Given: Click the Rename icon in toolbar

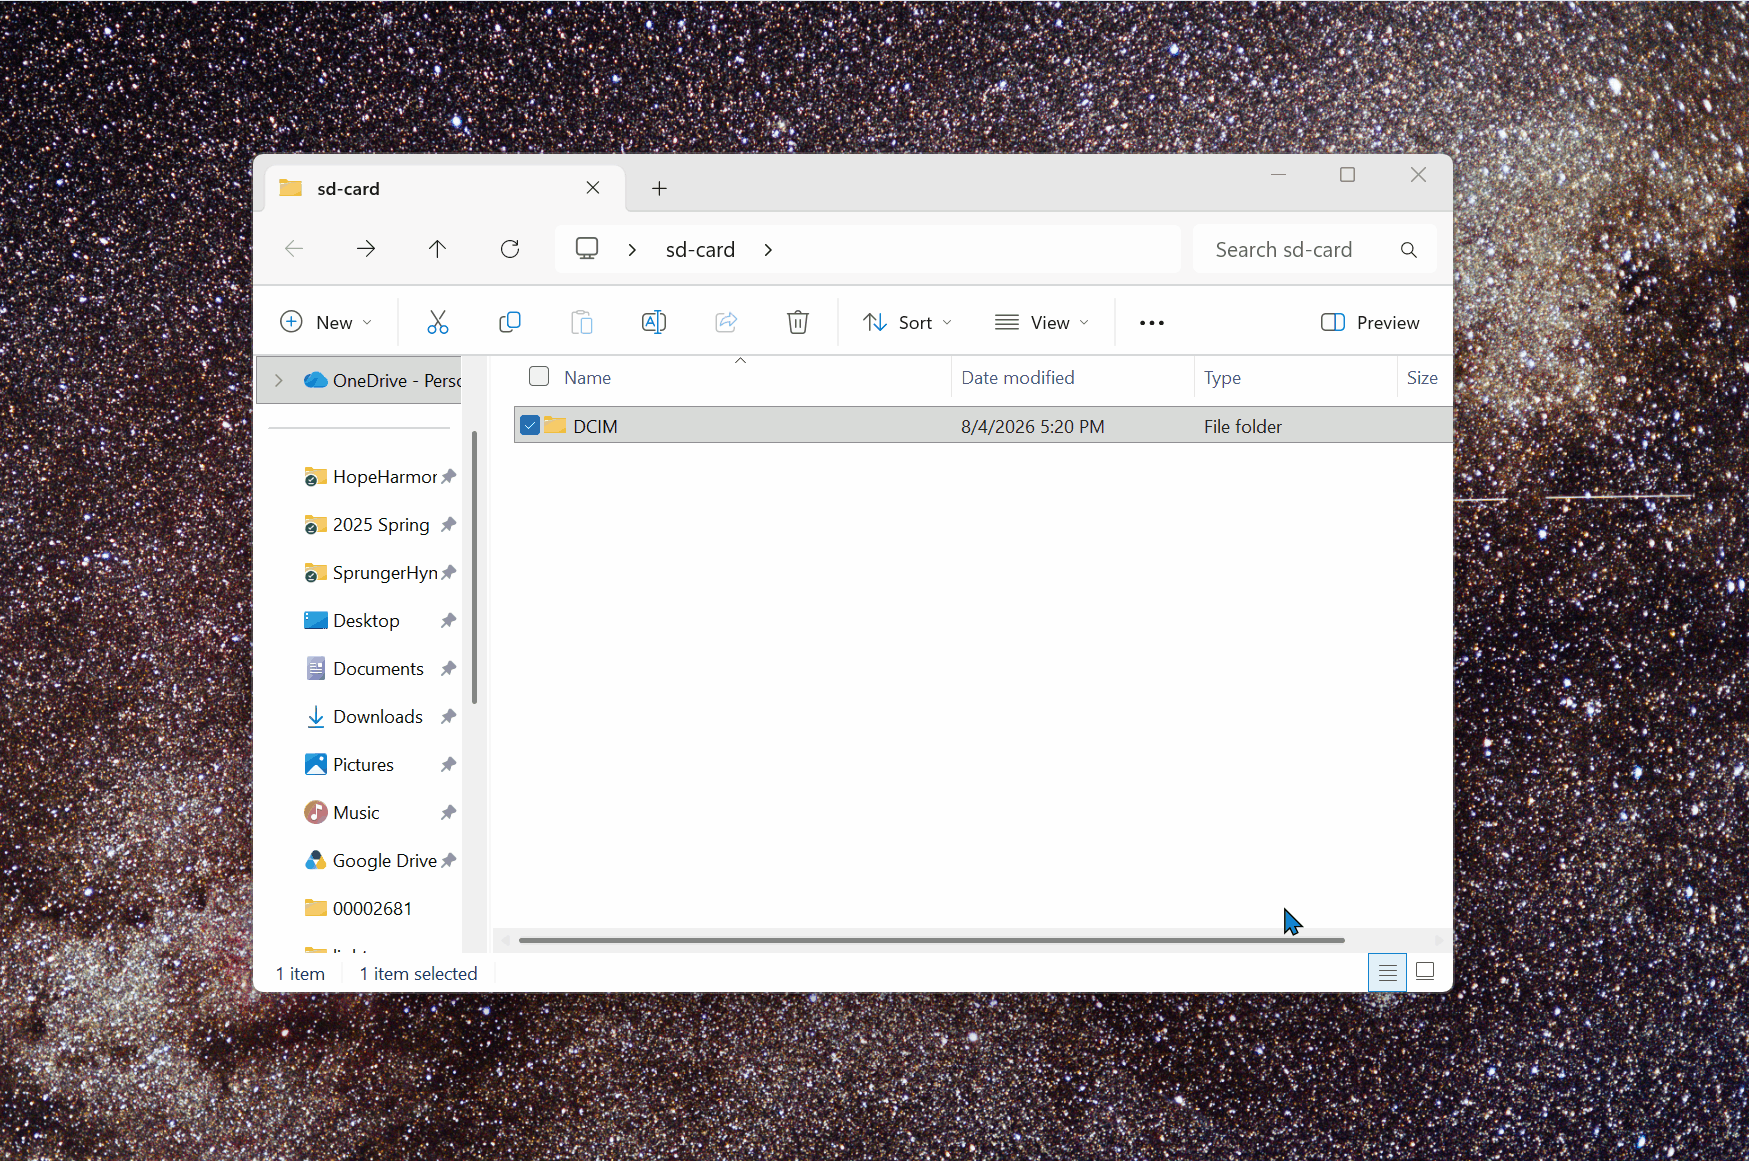Looking at the screenshot, I should pos(654,322).
